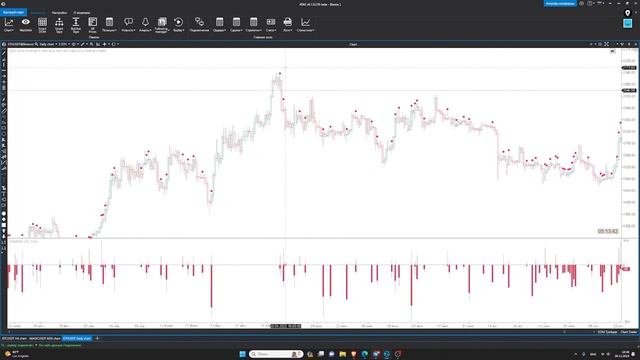
Task: Launch the market Replay player icon
Action: [178, 24]
